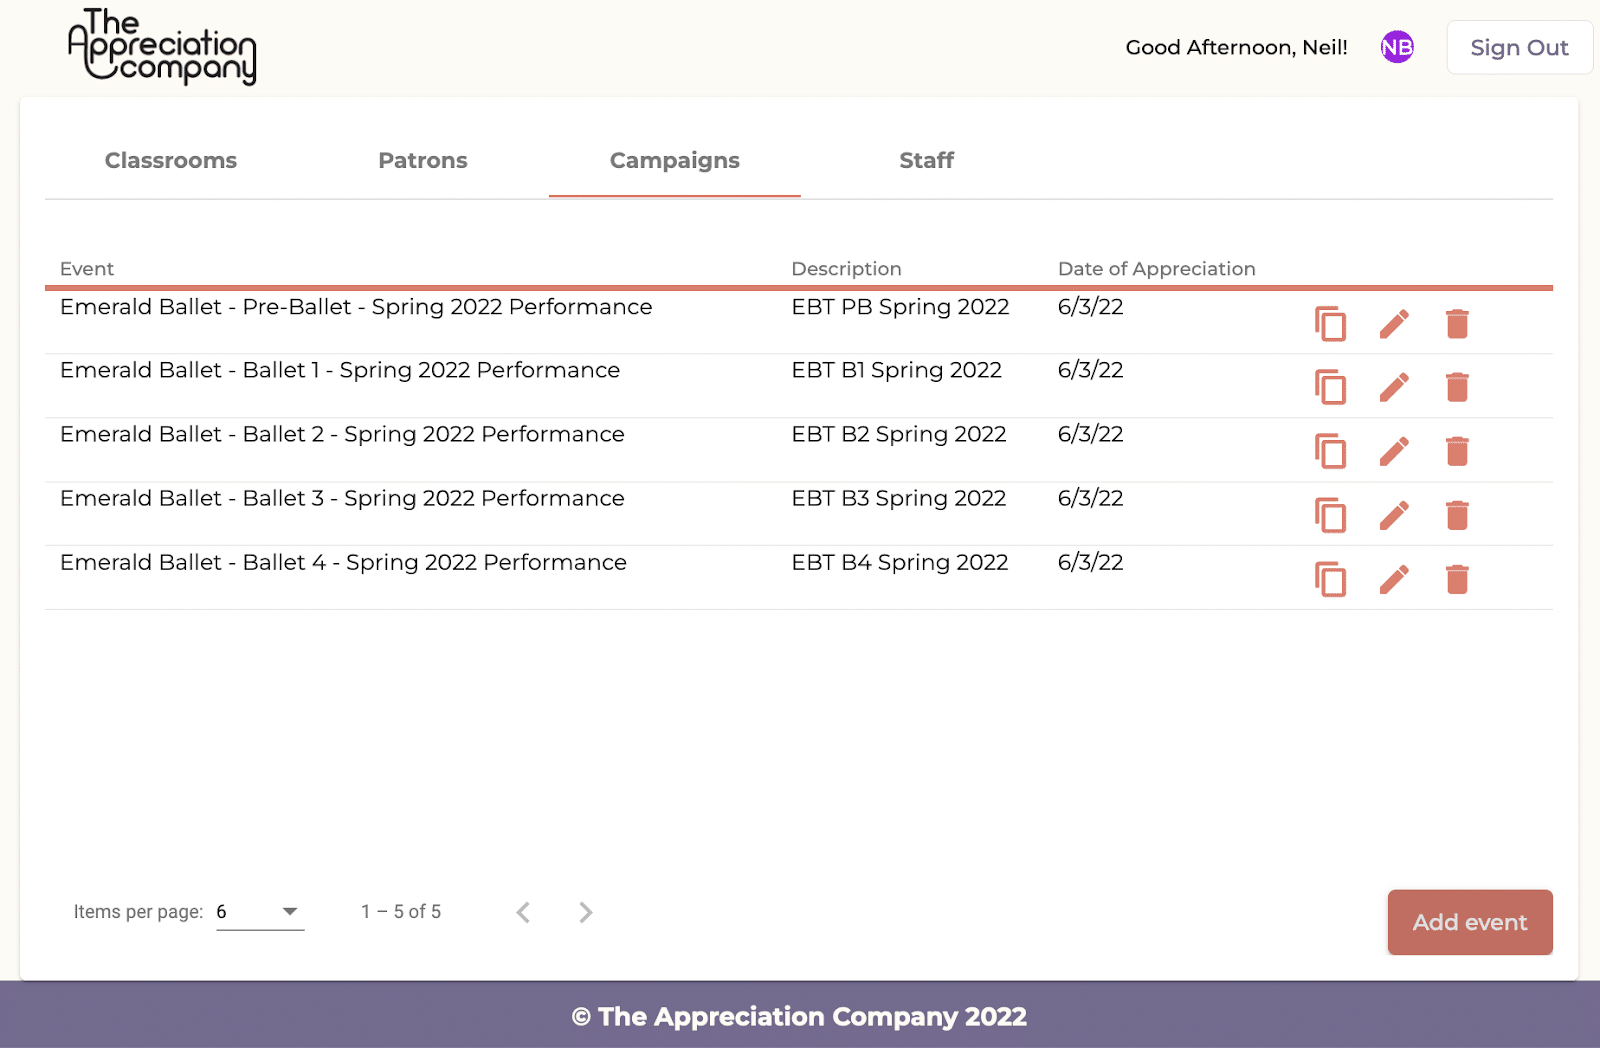Remove the EBT B4 Spring 2022 campaign
Image resolution: width=1600 pixels, height=1048 pixels.
(x=1457, y=579)
